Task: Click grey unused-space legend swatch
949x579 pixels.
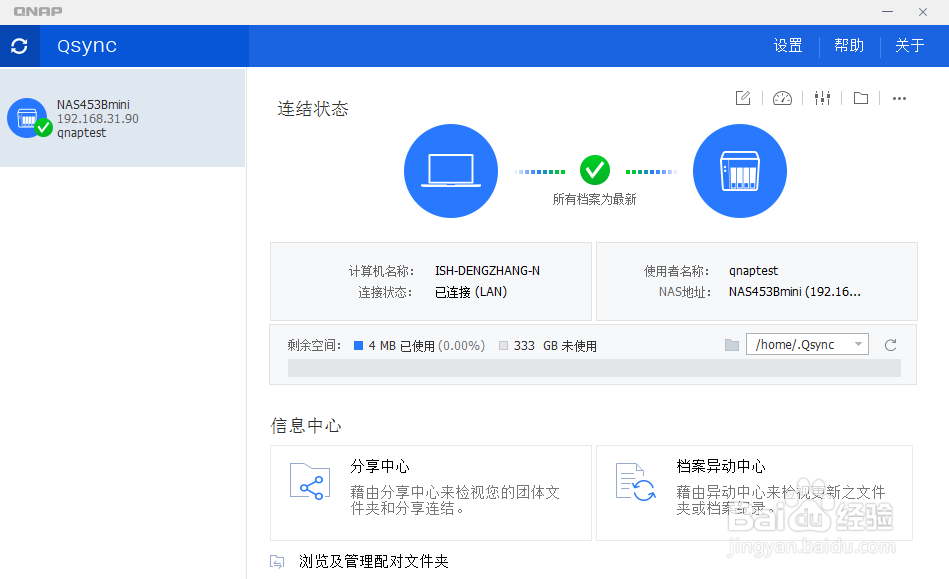Action: (503, 345)
